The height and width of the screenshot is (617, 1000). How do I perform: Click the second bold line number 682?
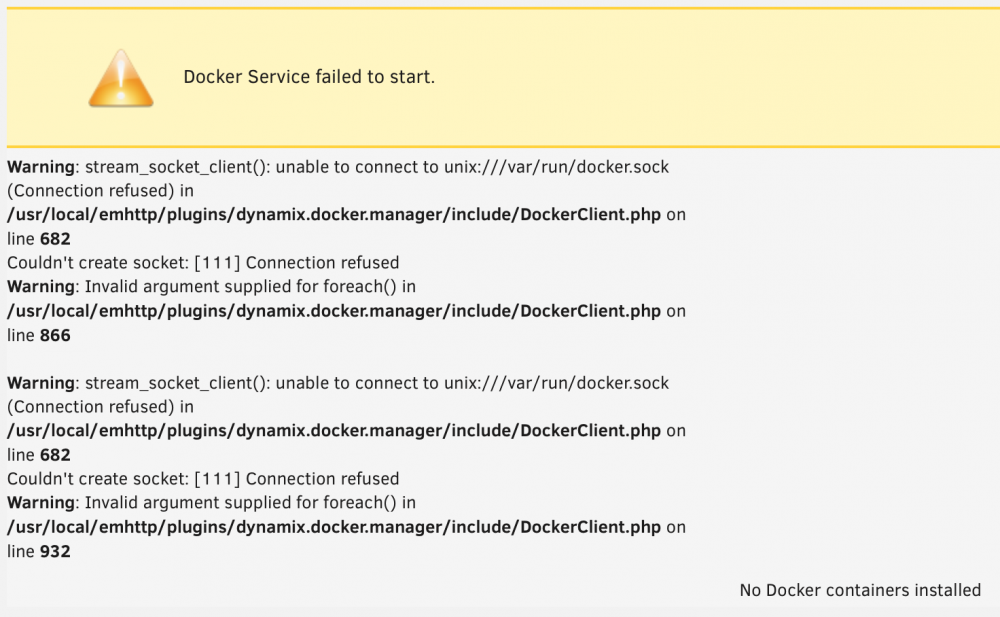coord(55,455)
